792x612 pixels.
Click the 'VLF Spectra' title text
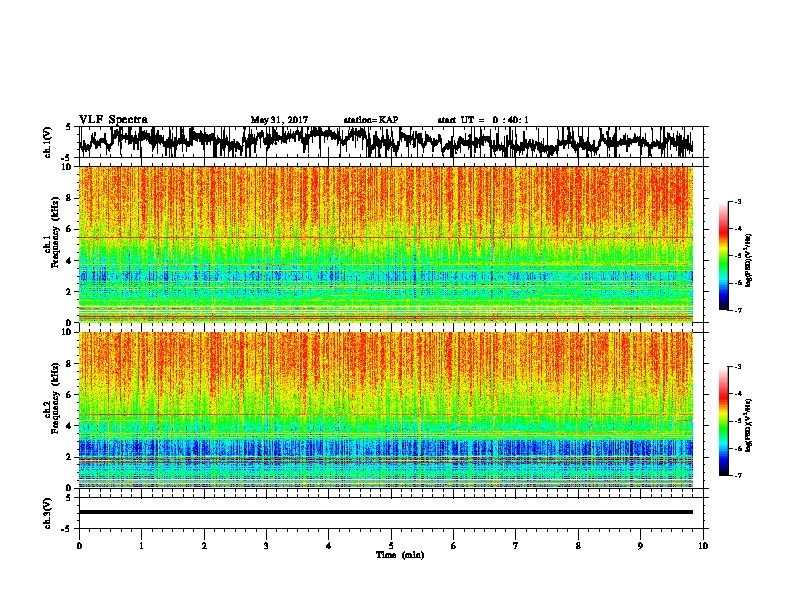113,119
